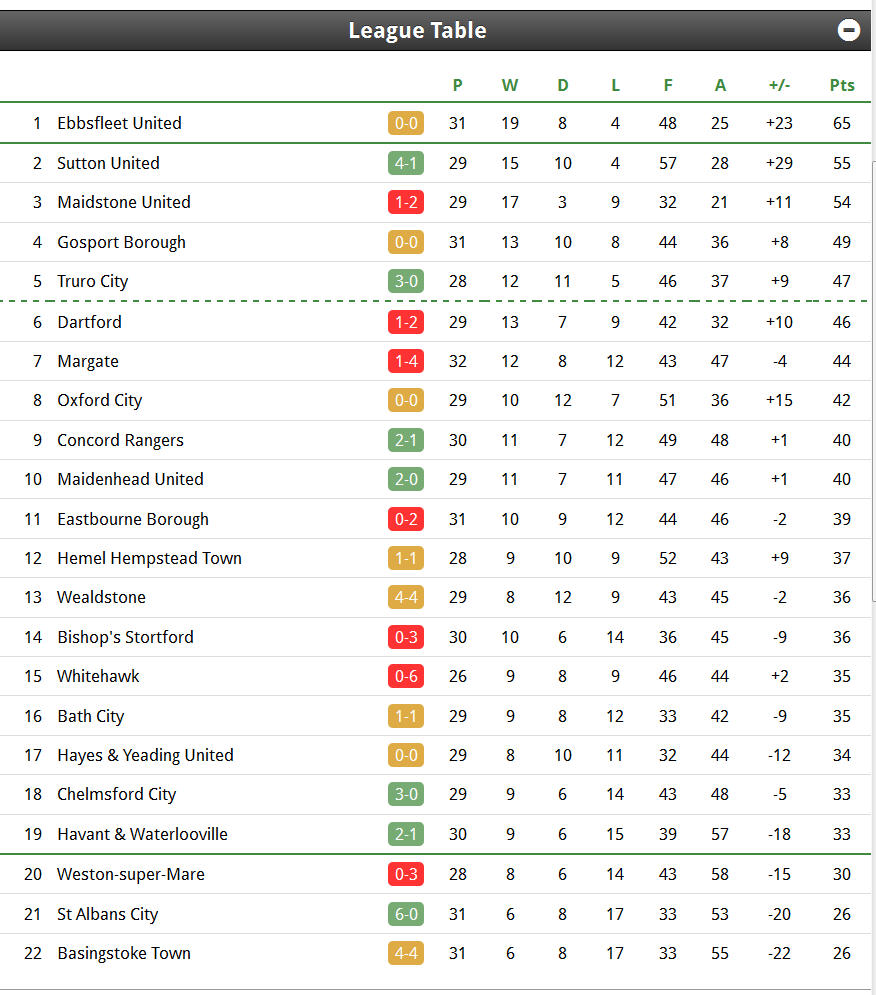The width and height of the screenshot is (876, 995).
Task: Open Truro City 3-0 result badge
Action: click(406, 281)
